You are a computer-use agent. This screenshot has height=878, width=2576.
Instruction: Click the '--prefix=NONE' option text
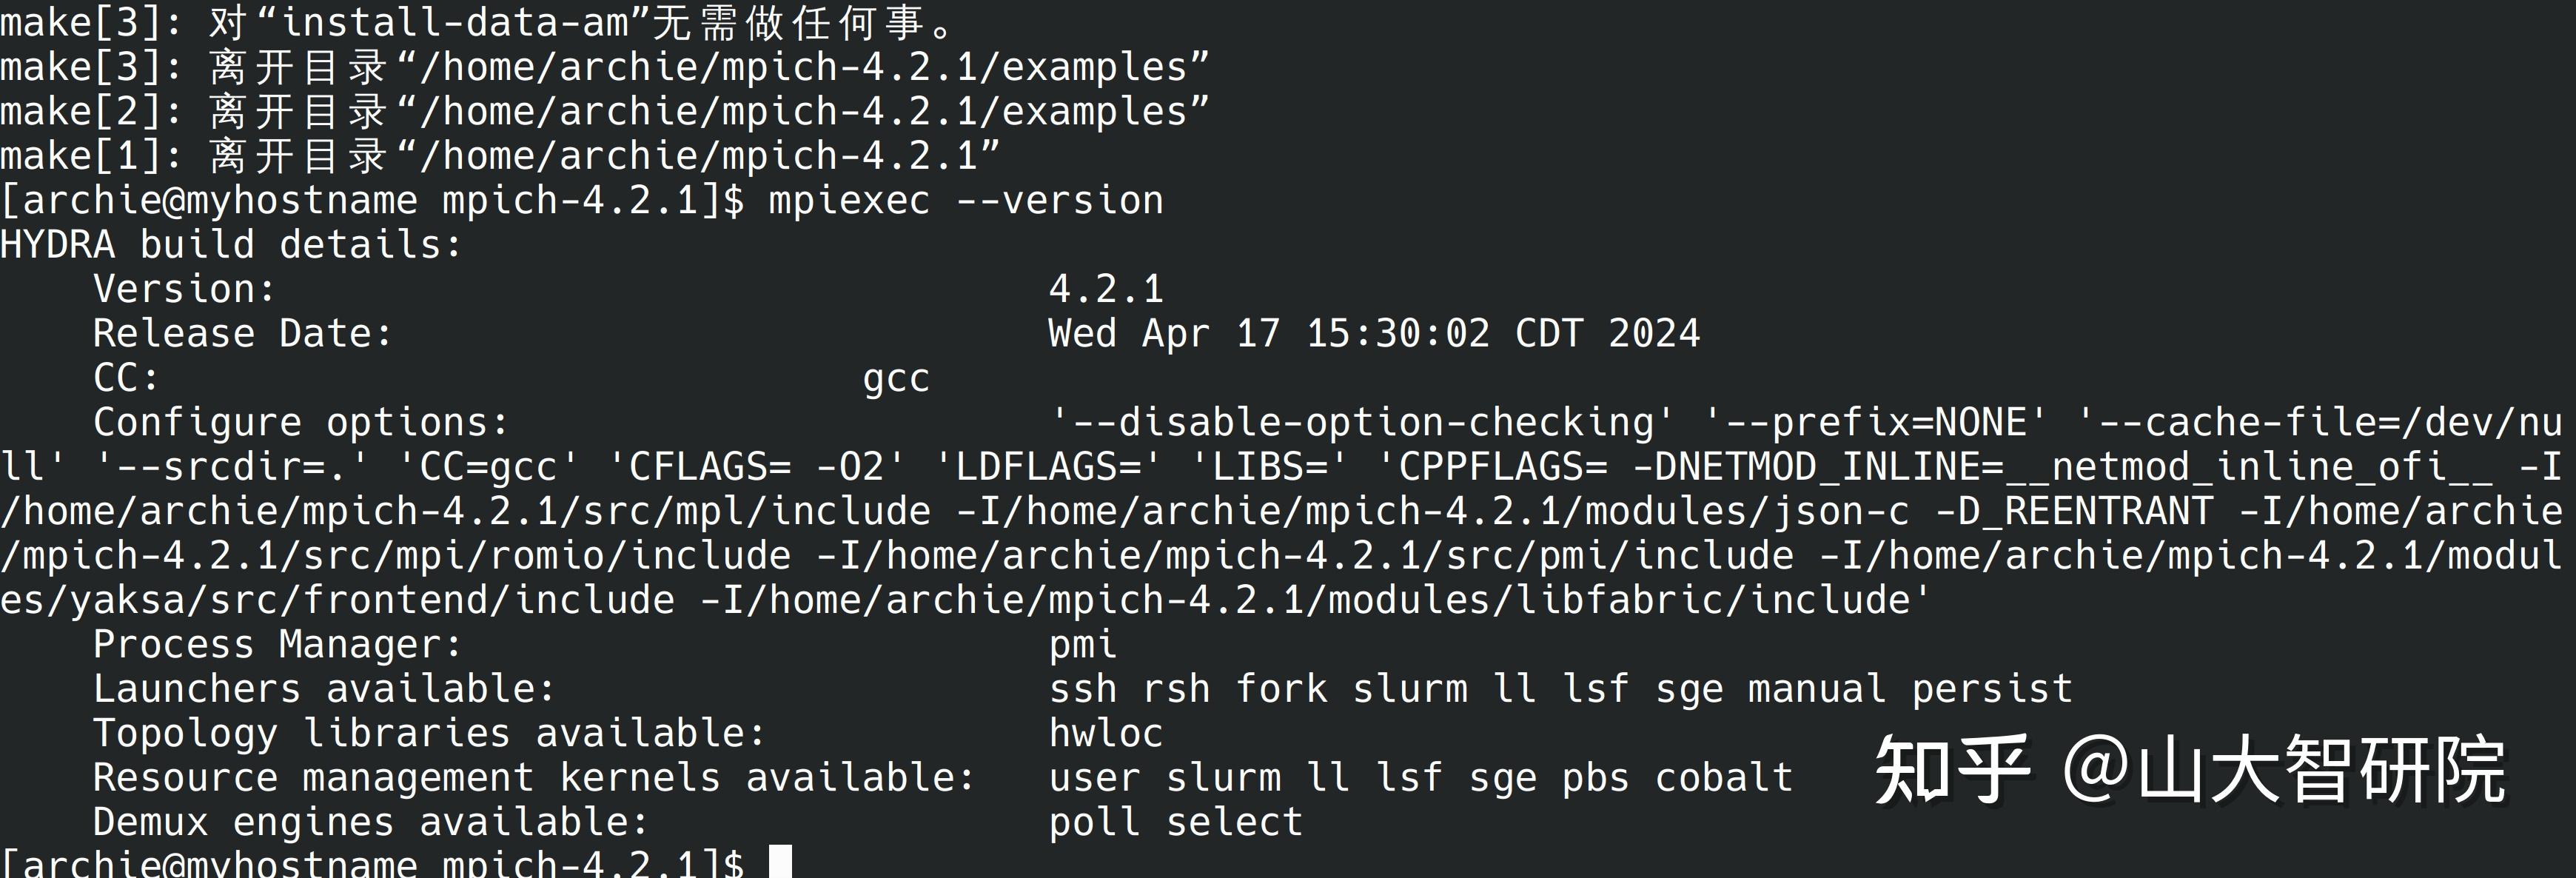click(x=1876, y=423)
